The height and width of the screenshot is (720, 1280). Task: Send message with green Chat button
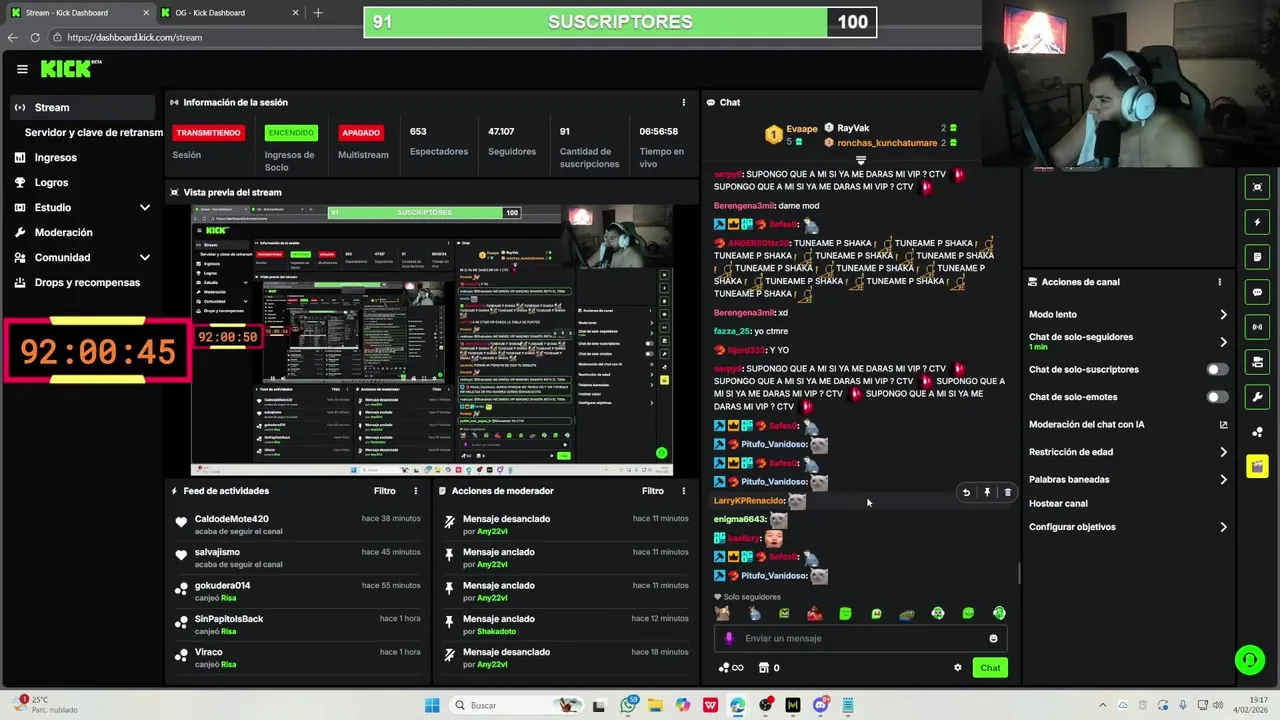pos(990,668)
